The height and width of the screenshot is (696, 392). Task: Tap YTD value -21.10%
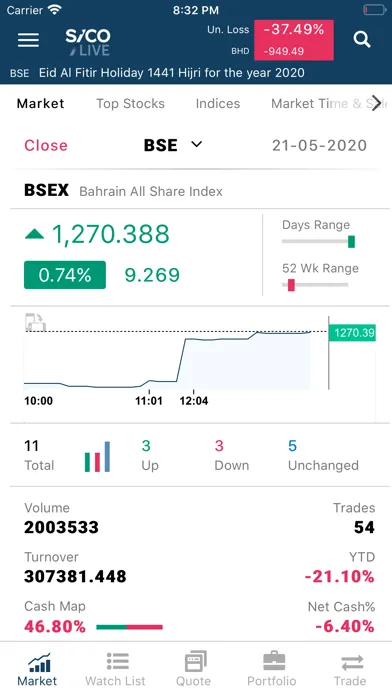click(x=340, y=577)
